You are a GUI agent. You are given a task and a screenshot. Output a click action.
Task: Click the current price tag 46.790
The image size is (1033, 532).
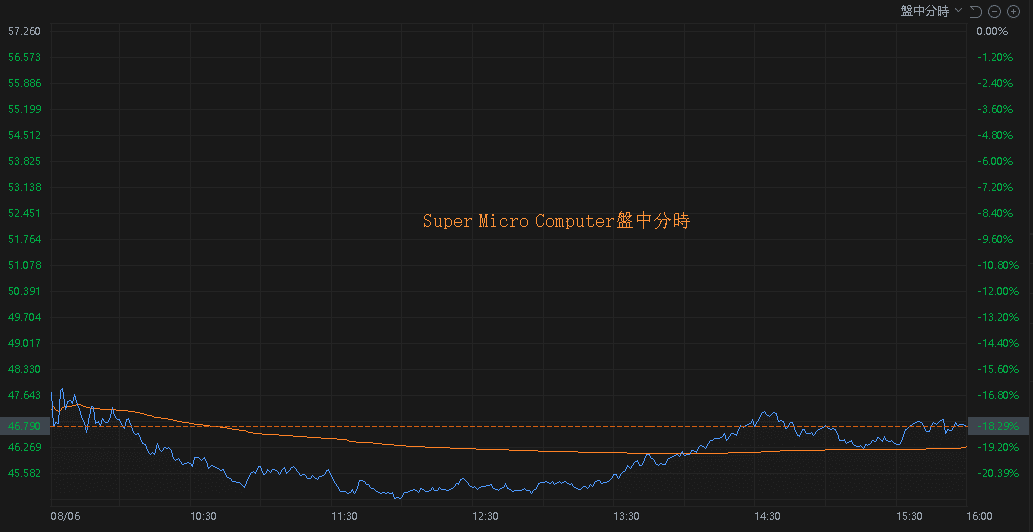24,427
